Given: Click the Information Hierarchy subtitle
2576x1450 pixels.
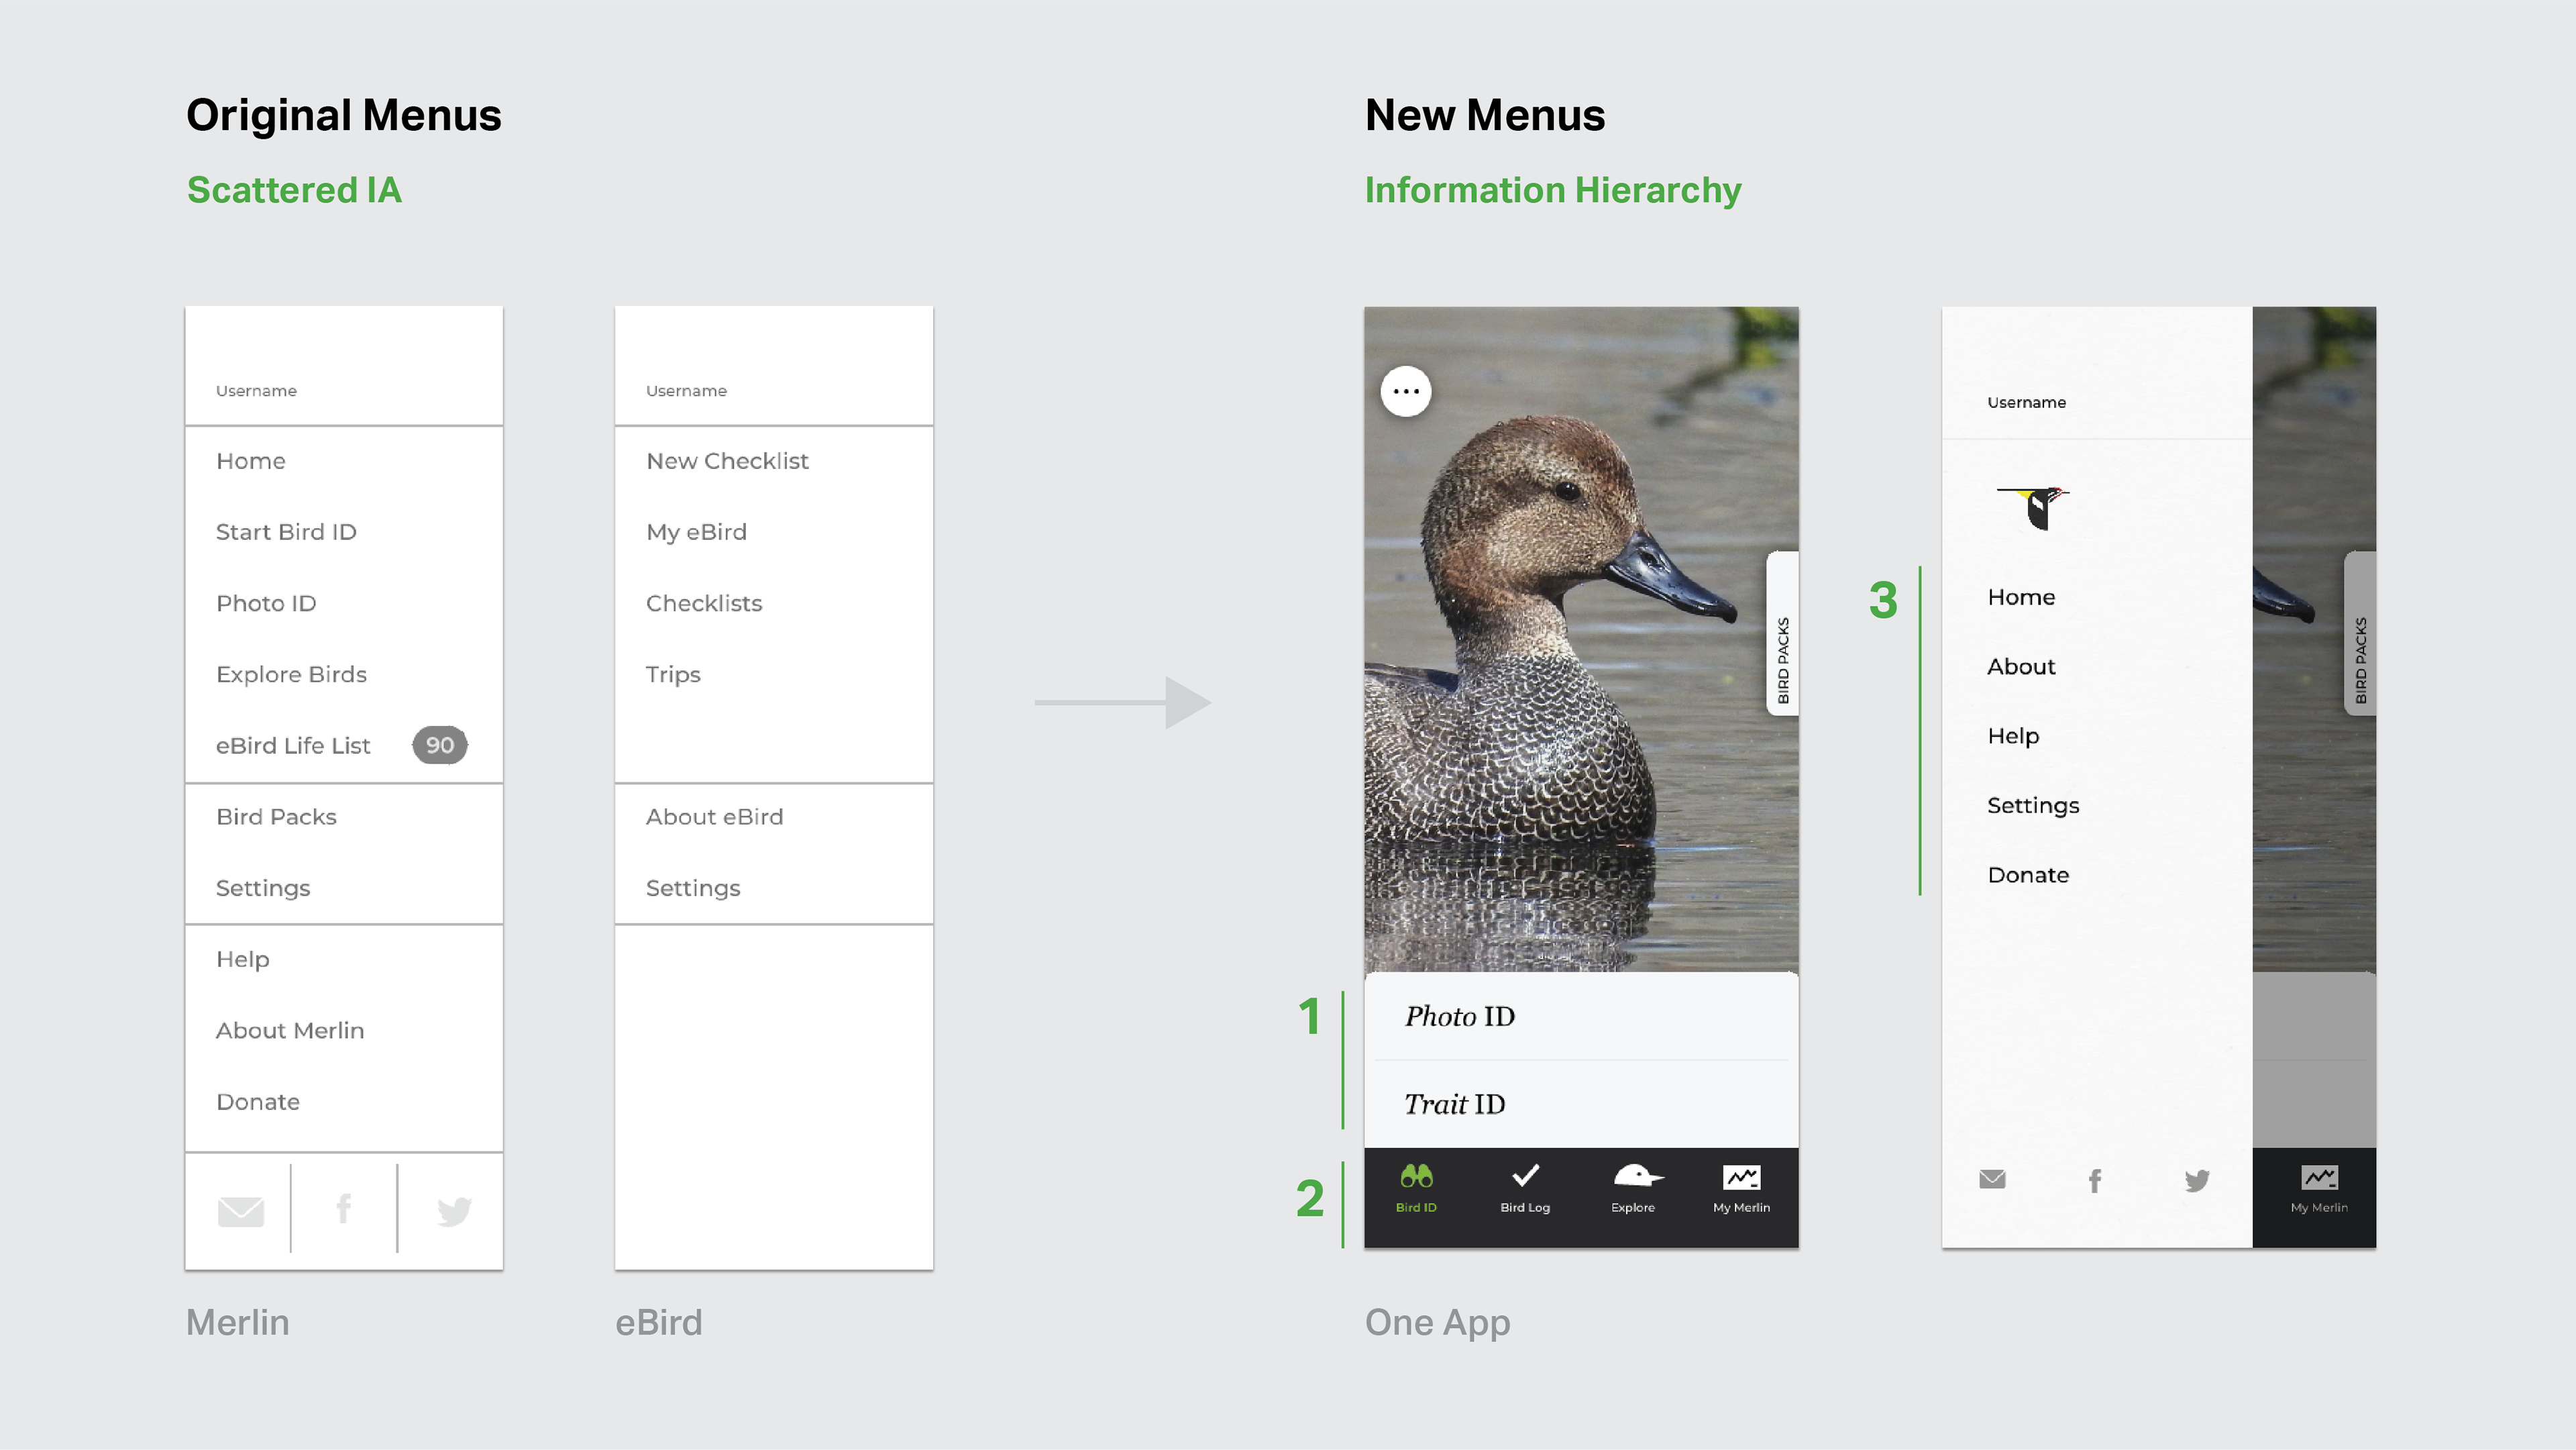Looking at the screenshot, I should click(1553, 190).
